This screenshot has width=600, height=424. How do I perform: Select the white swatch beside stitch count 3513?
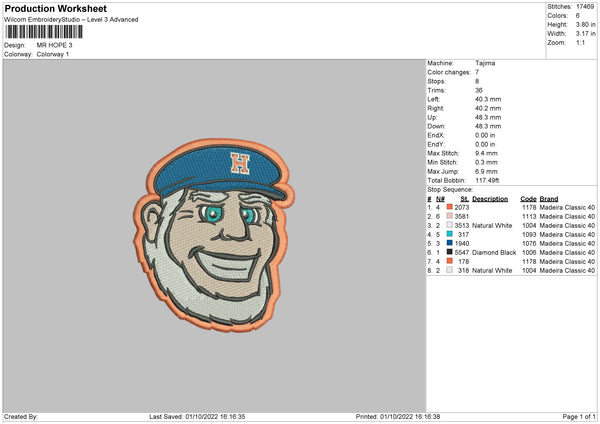tap(450, 225)
